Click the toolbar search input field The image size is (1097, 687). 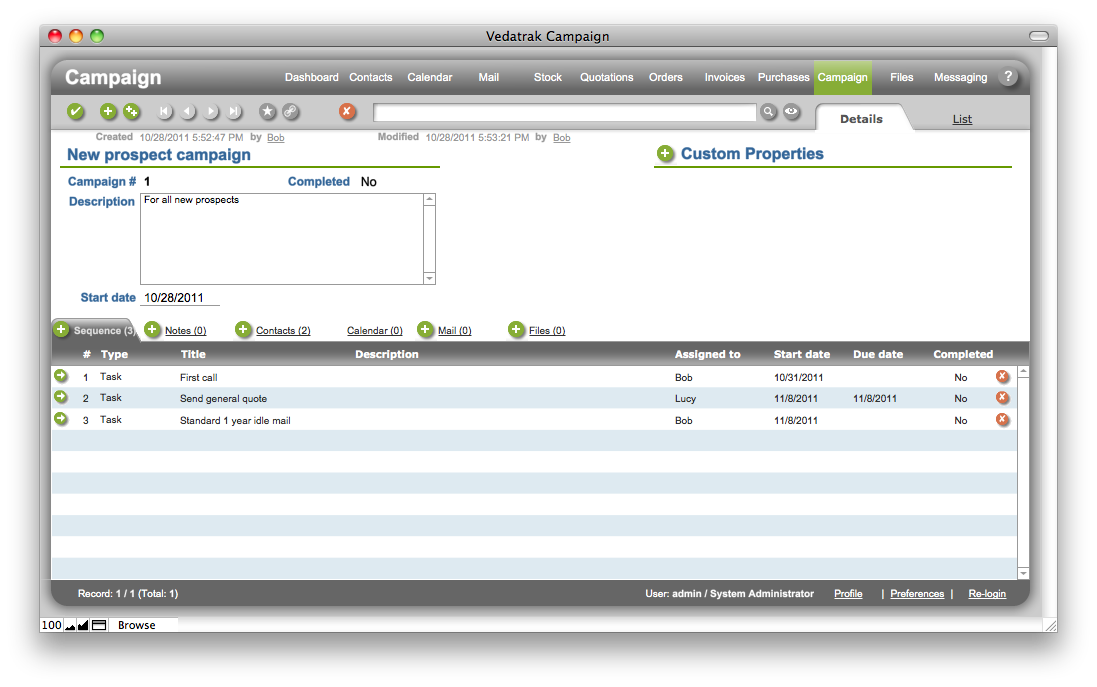[565, 112]
